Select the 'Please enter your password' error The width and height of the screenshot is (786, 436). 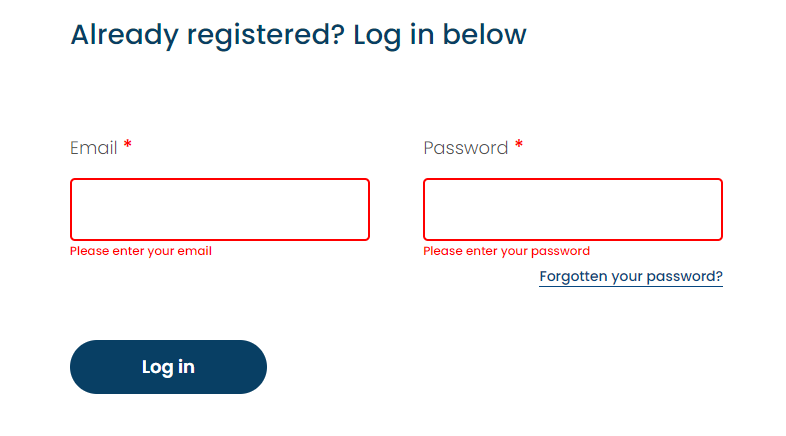(506, 251)
